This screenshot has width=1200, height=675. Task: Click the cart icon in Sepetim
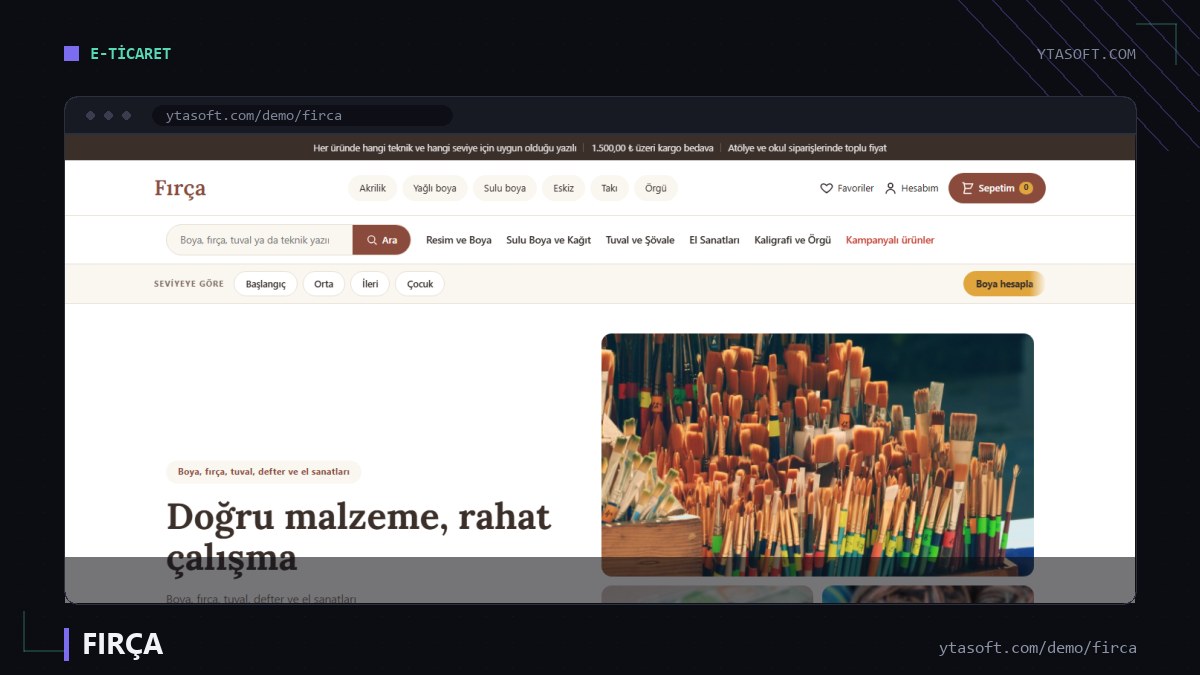tap(967, 188)
